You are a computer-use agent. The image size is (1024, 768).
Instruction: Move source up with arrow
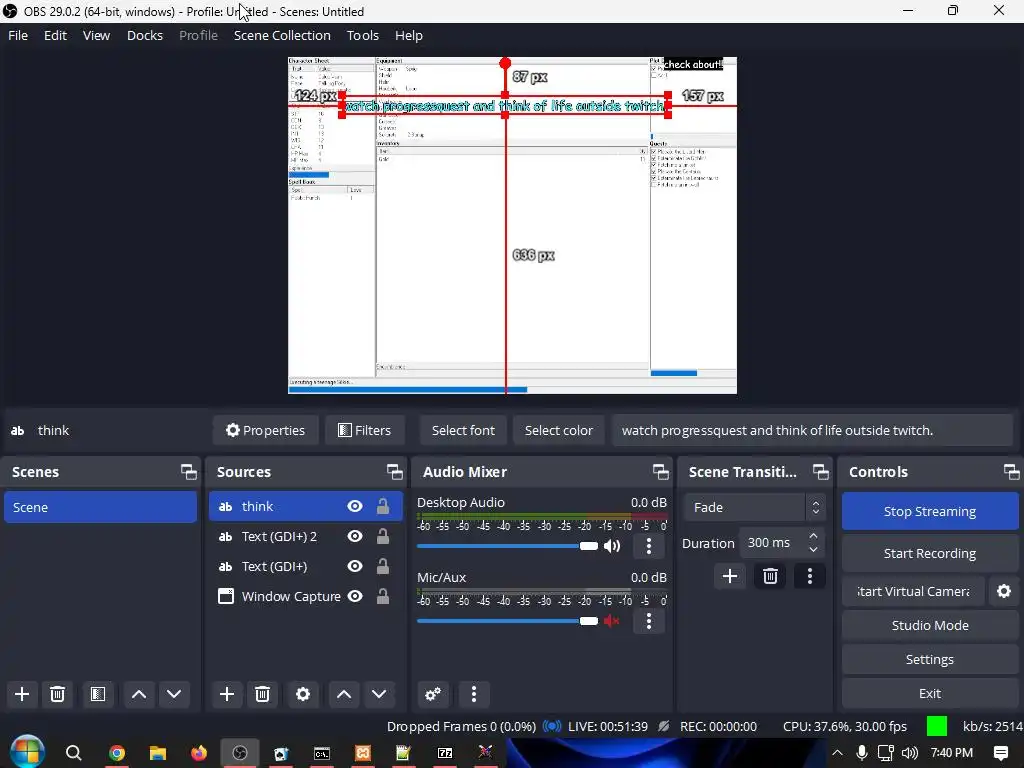[x=344, y=694]
